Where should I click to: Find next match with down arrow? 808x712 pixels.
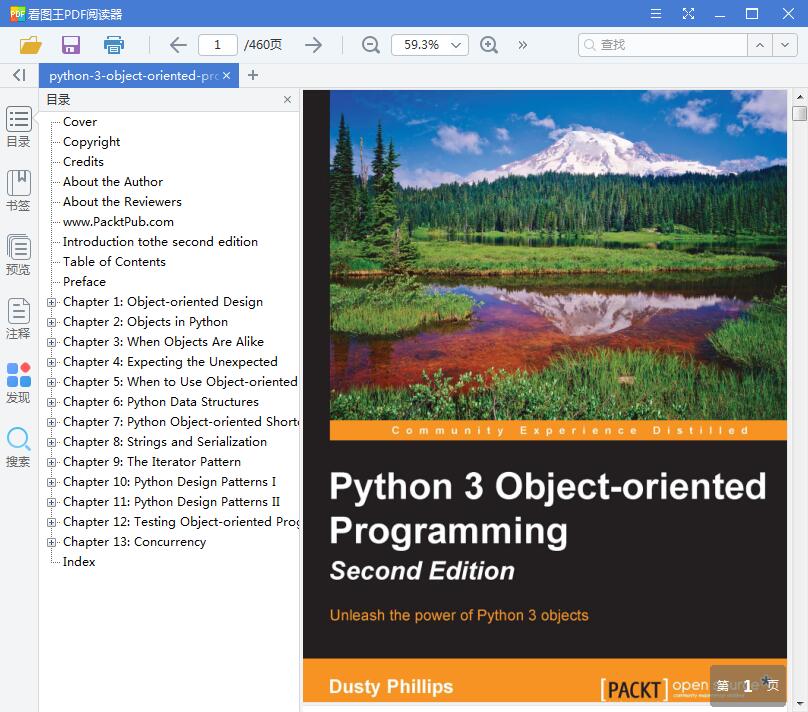[784, 45]
